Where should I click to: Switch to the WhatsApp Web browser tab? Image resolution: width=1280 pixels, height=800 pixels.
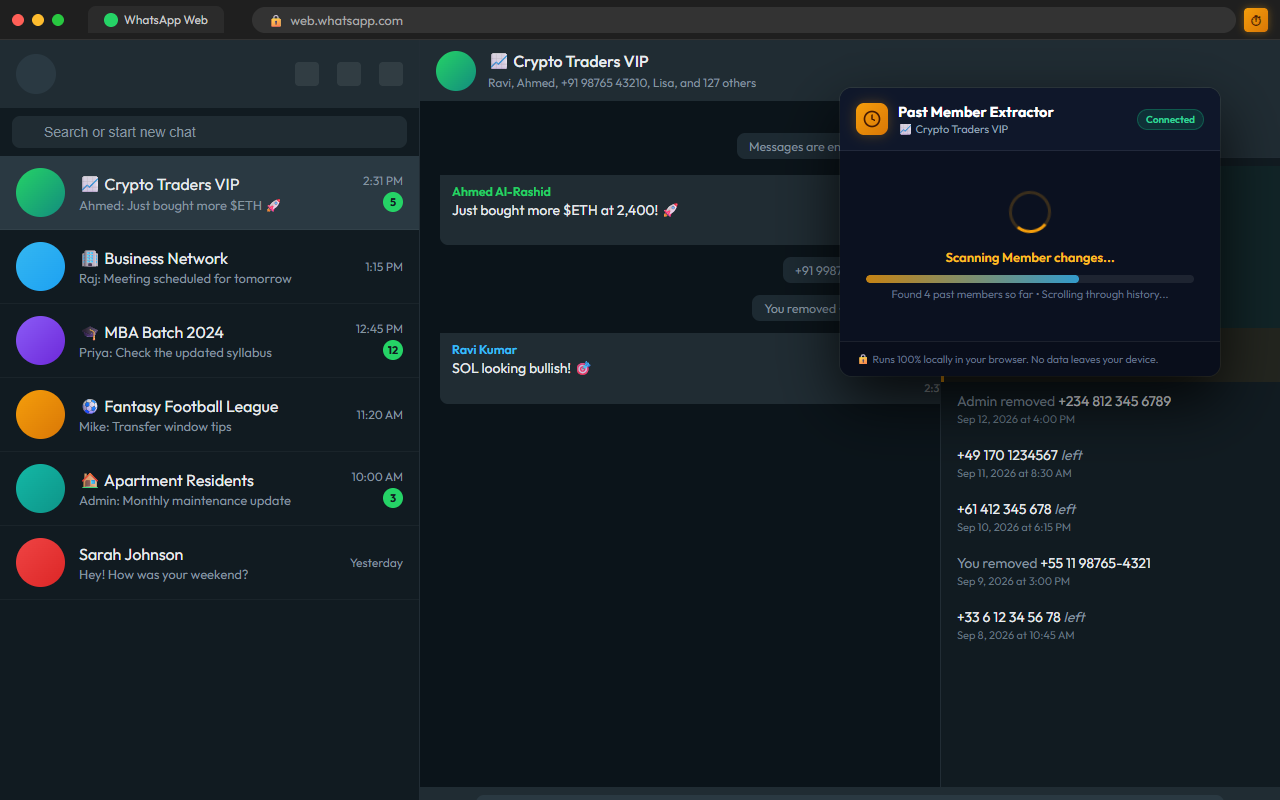coord(156,20)
